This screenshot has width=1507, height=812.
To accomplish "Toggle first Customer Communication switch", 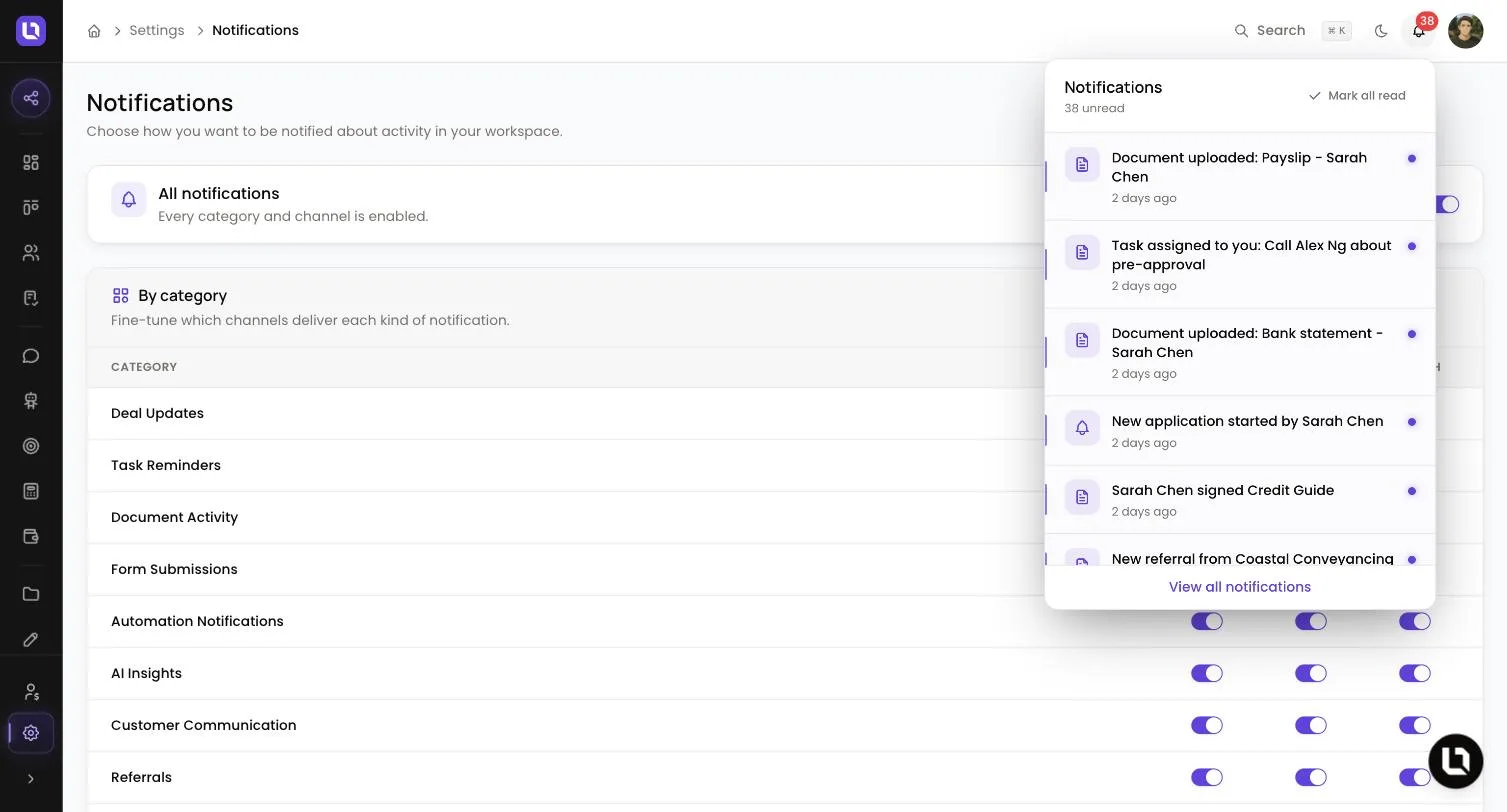I will tap(1207, 725).
